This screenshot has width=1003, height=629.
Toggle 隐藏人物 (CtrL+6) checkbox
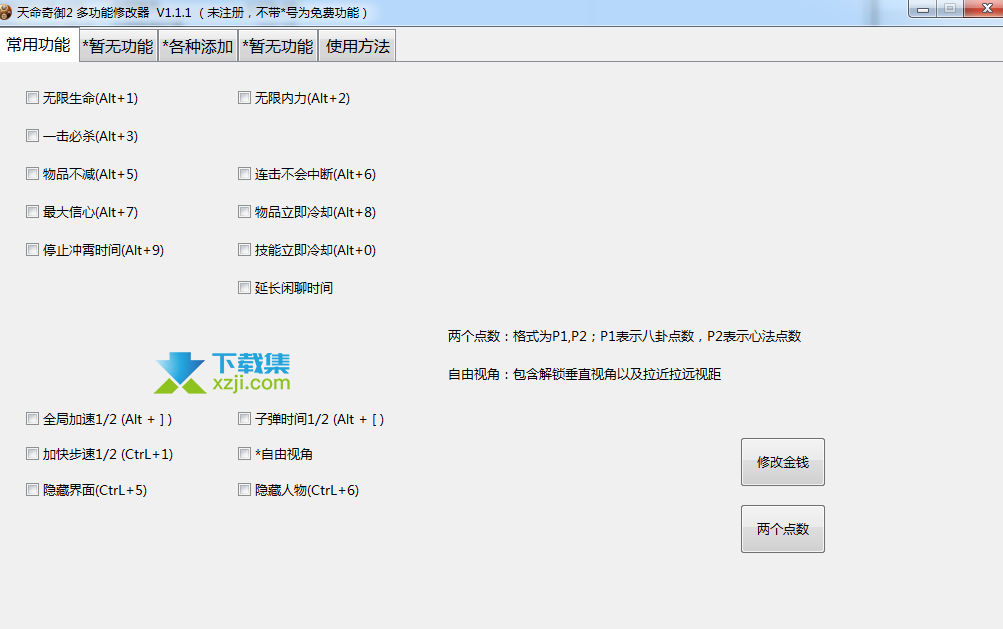pos(245,490)
